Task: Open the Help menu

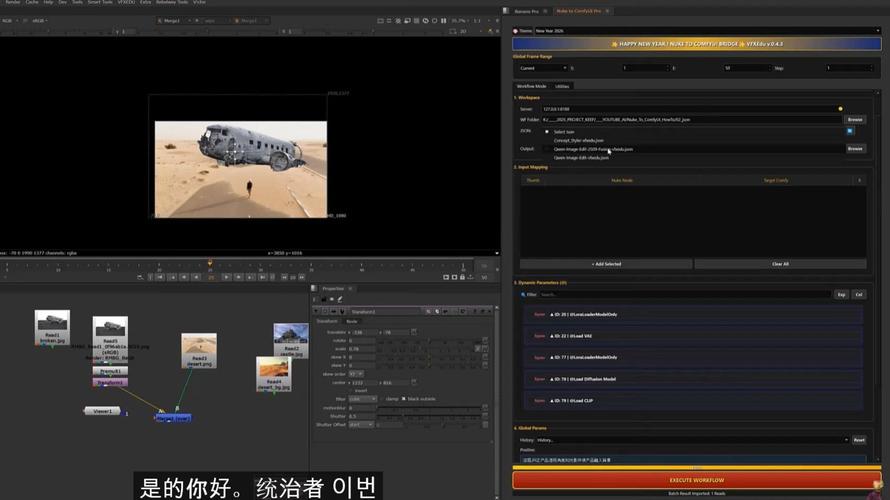Action: pyautogui.click(x=48, y=2)
